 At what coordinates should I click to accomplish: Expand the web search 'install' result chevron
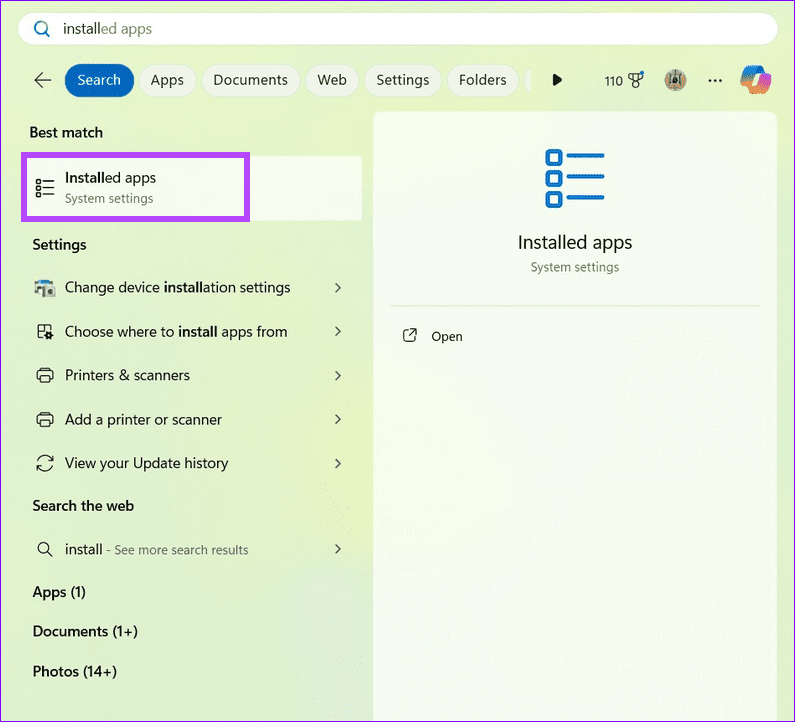(x=338, y=549)
